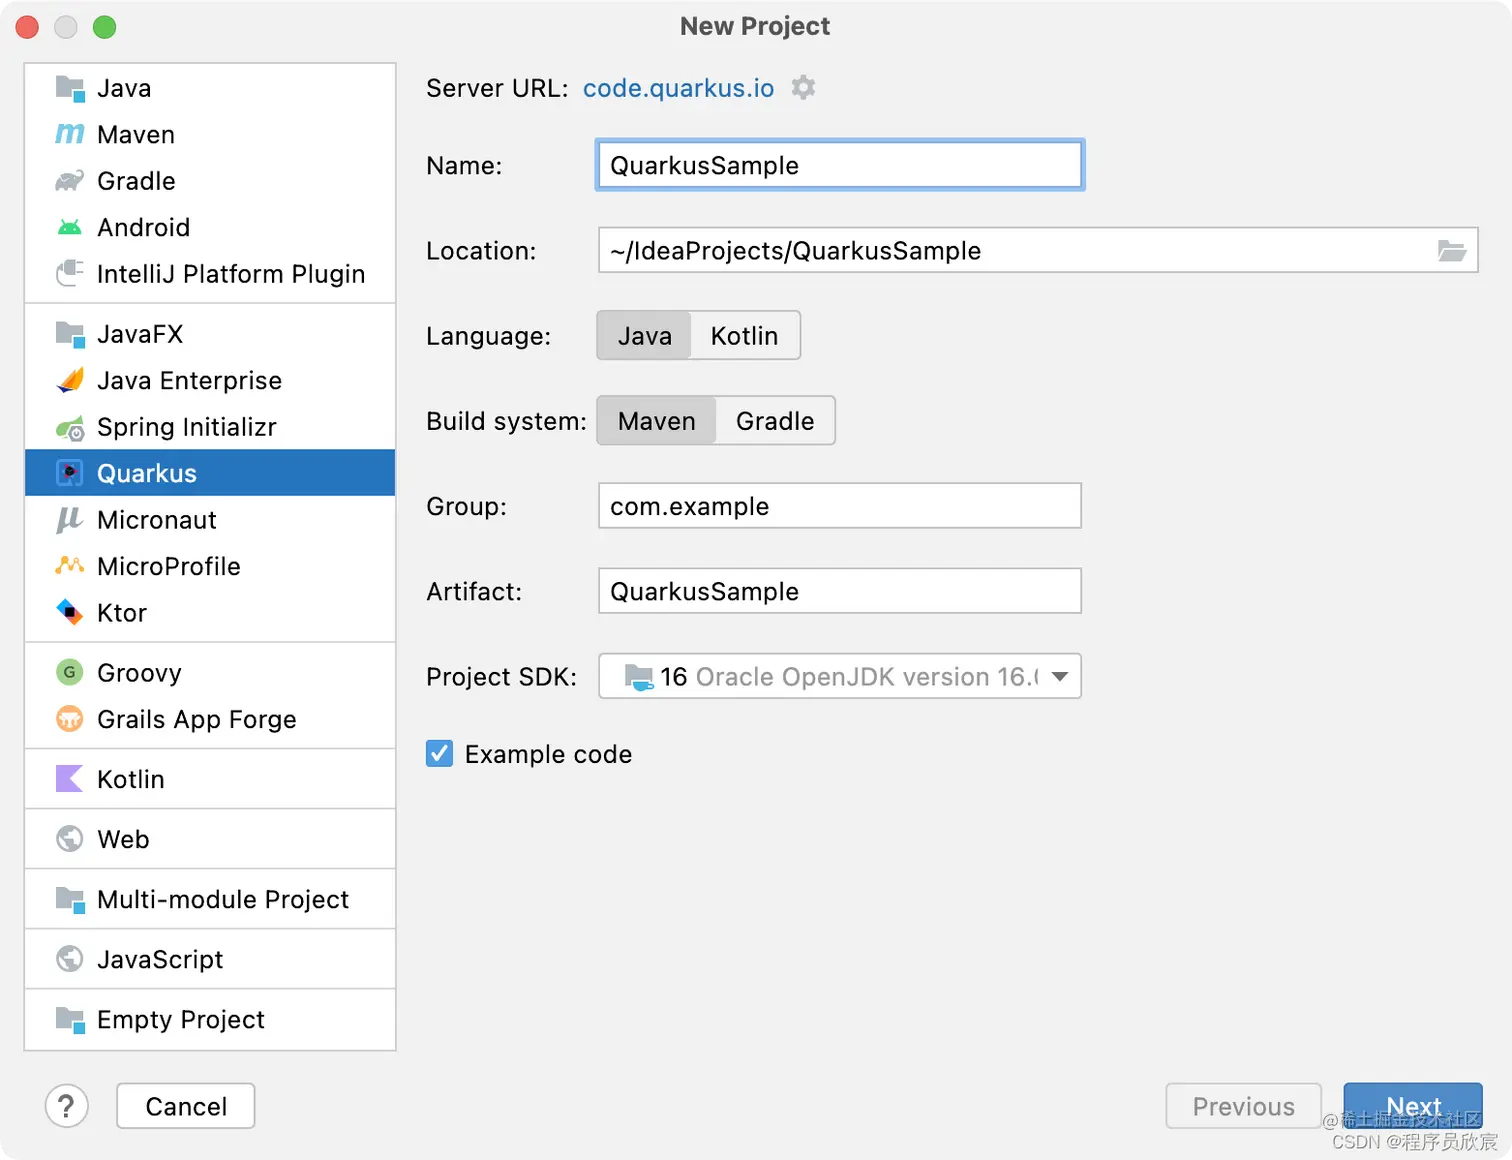The height and width of the screenshot is (1160, 1512).
Task: Click the Maven icon in the sidebar
Action: 69,134
